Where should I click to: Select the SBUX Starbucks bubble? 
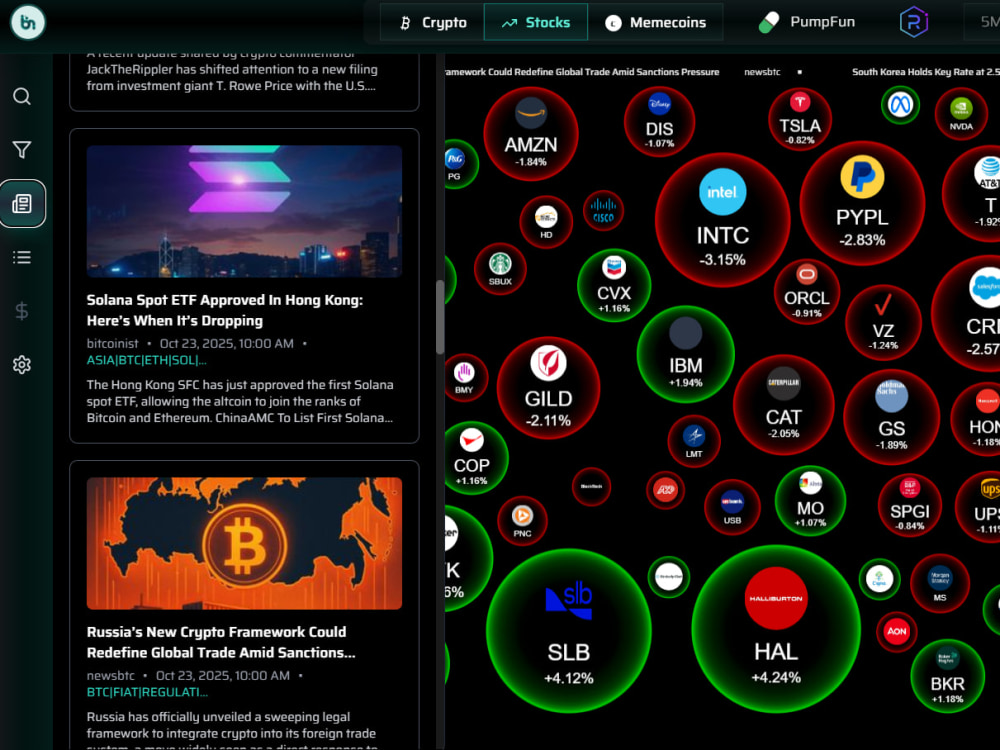[500, 269]
